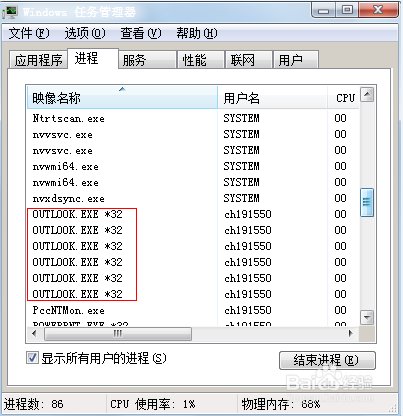This screenshot has width=403, height=416.
Task: Click the horizontal scrollbar thumb
Action: 118,334
